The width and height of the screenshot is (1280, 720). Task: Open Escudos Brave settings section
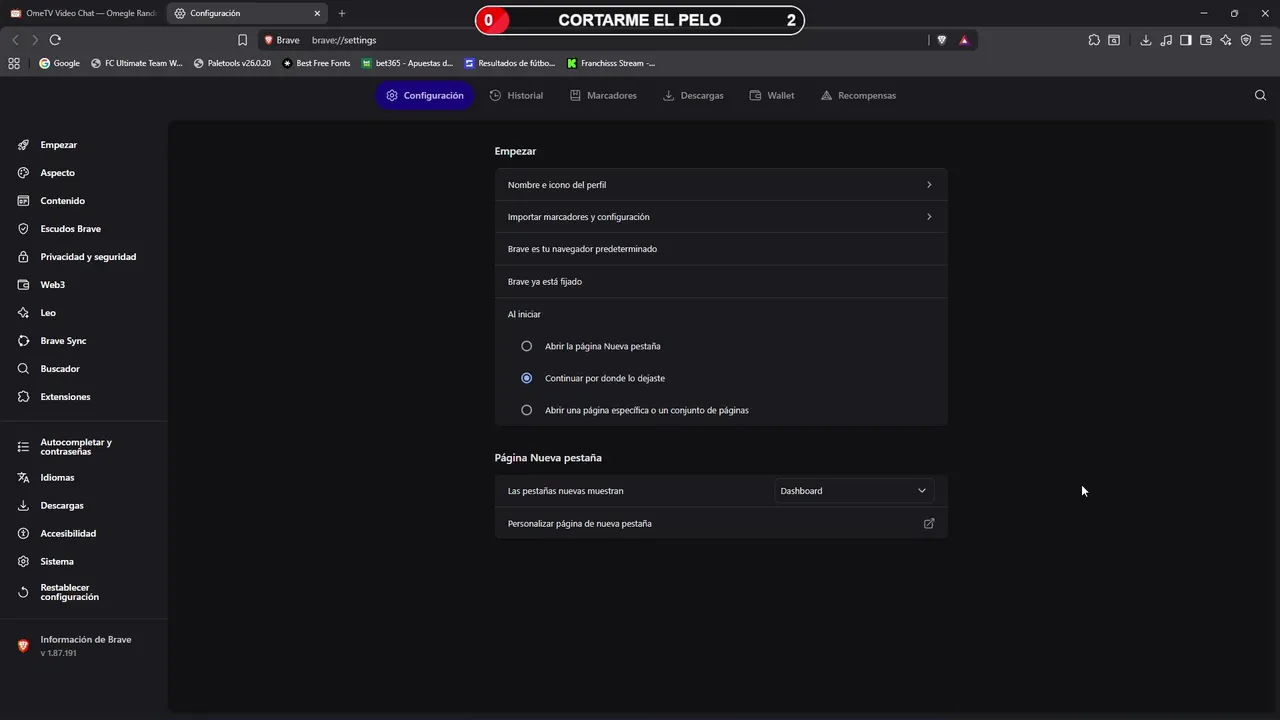click(70, 229)
